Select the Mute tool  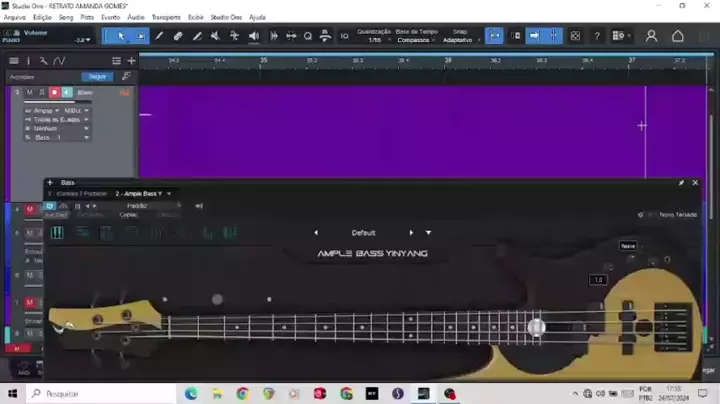pyautogui.click(x=216, y=36)
